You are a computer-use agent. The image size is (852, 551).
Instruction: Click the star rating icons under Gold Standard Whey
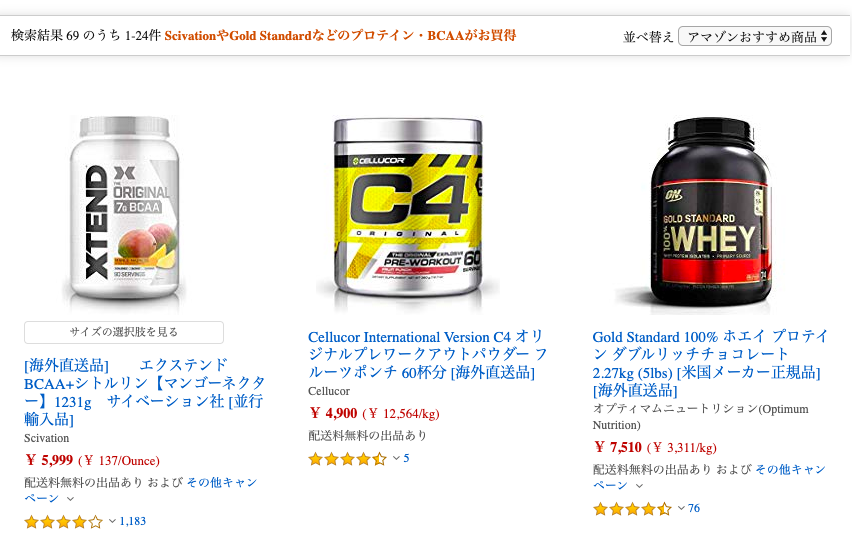(x=632, y=509)
